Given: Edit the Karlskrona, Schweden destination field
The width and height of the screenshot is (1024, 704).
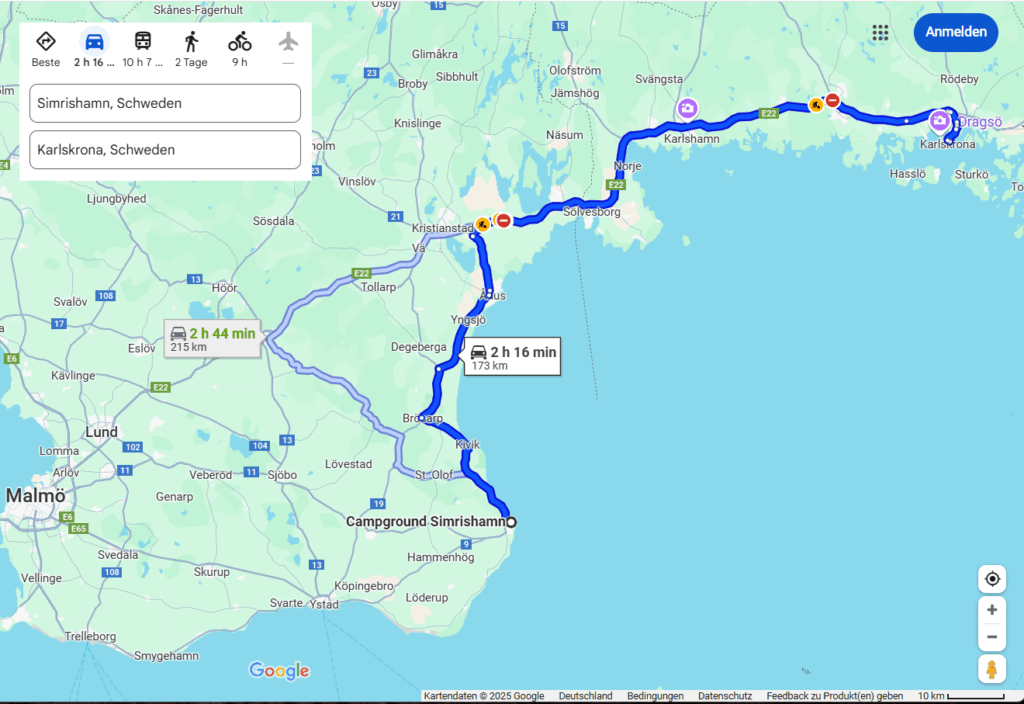Looking at the screenshot, I should (165, 150).
